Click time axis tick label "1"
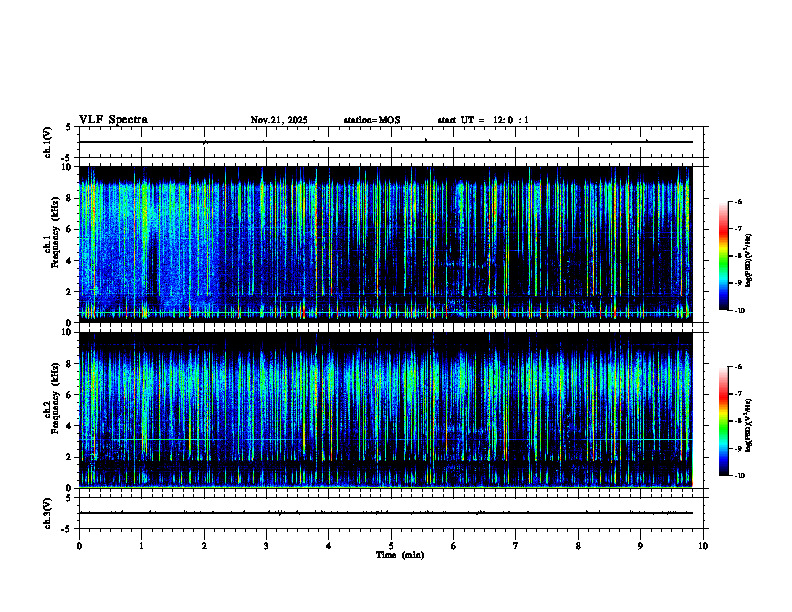Image resolution: width=792 pixels, height=612 pixels. tap(141, 546)
